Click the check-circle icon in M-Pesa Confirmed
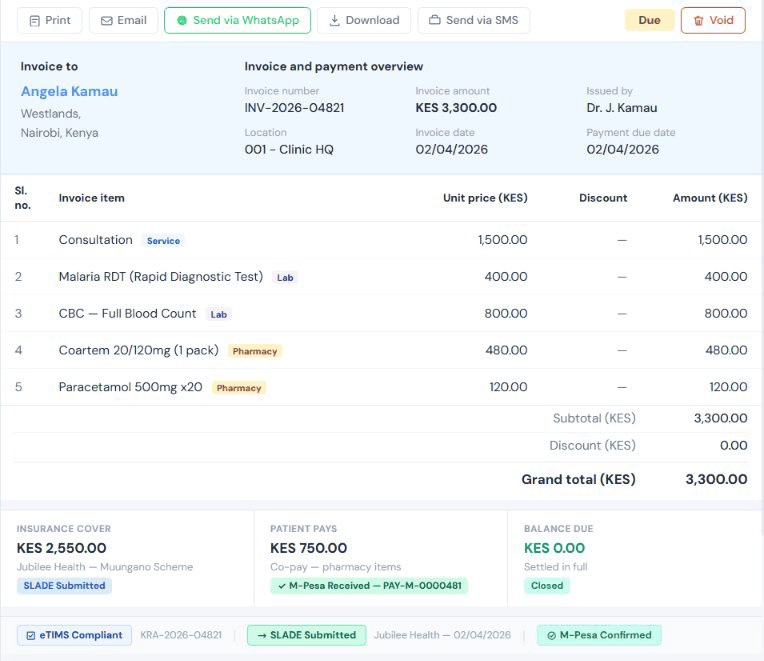Screen dimensions: 764x661 (552, 636)
